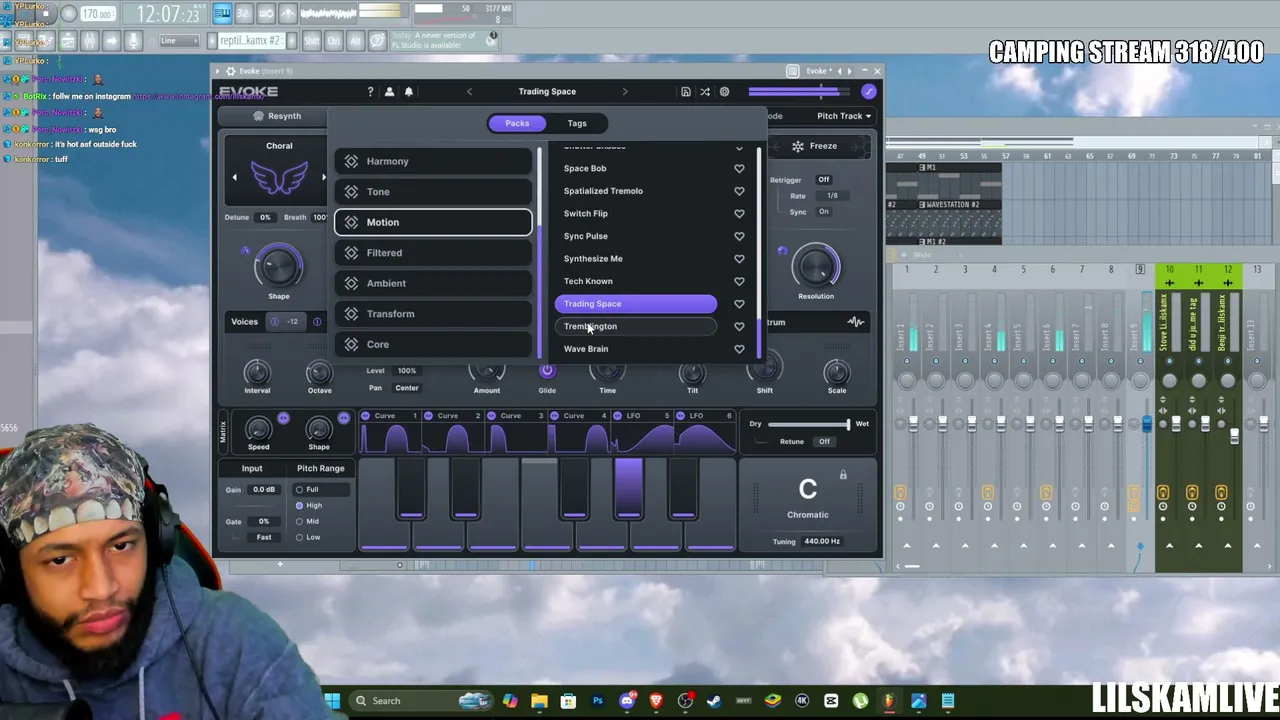Randomize preset with shuffle icon
This screenshot has height=720, width=1280.
705,92
